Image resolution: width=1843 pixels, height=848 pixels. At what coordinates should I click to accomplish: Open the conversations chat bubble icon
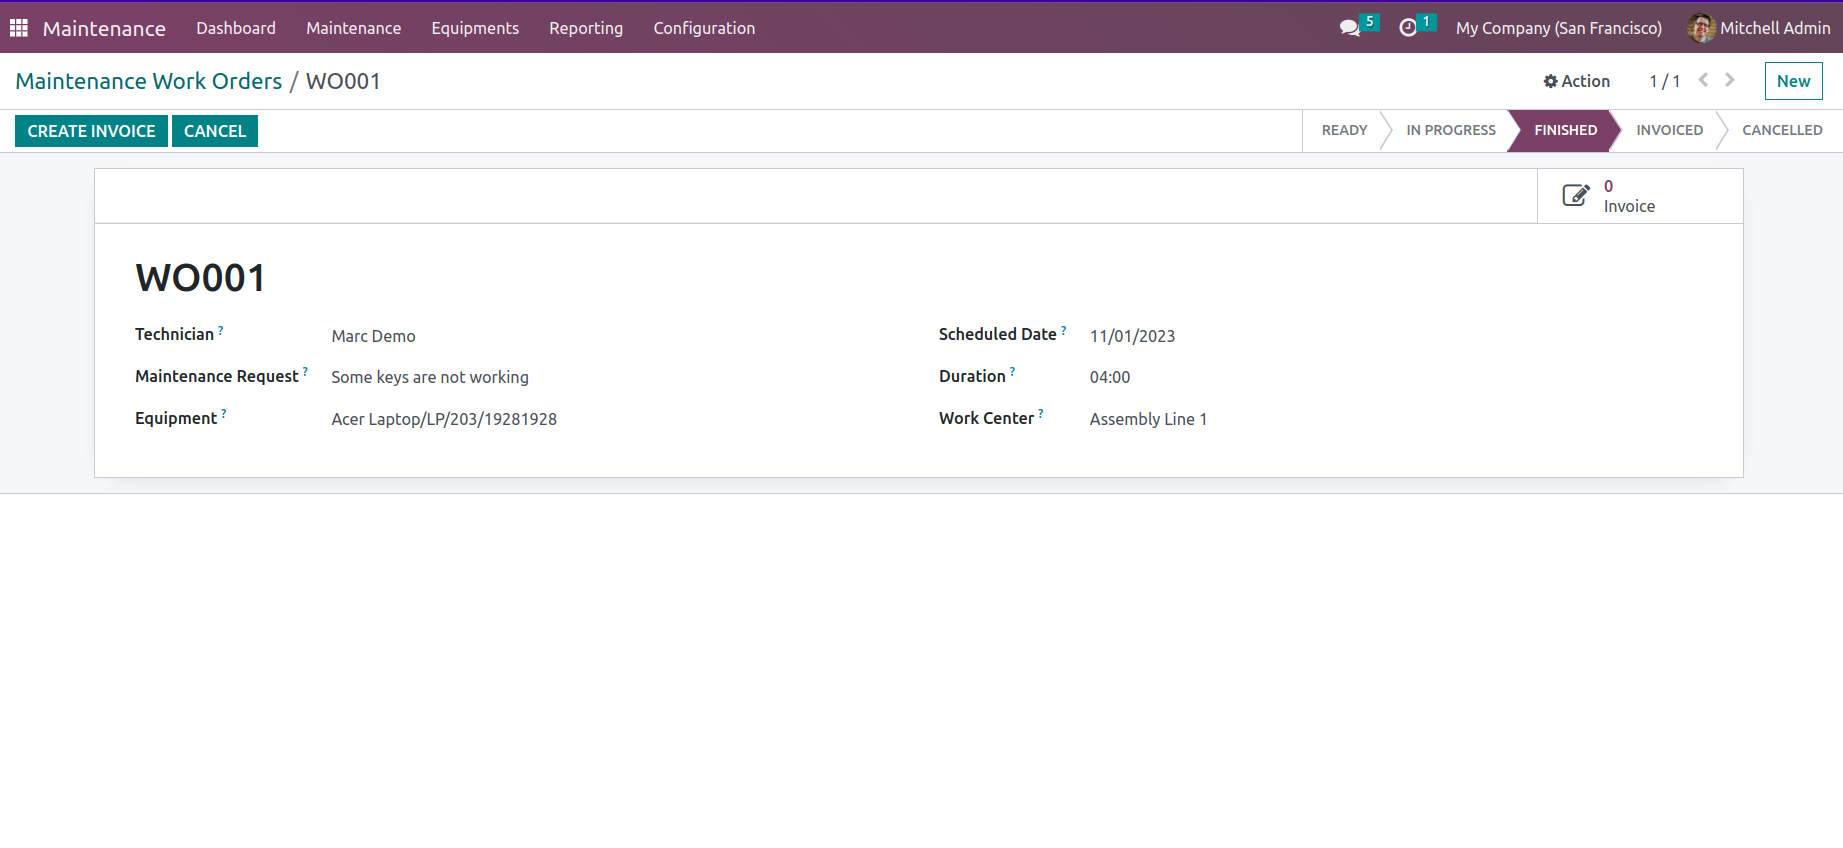pos(1350,28)
